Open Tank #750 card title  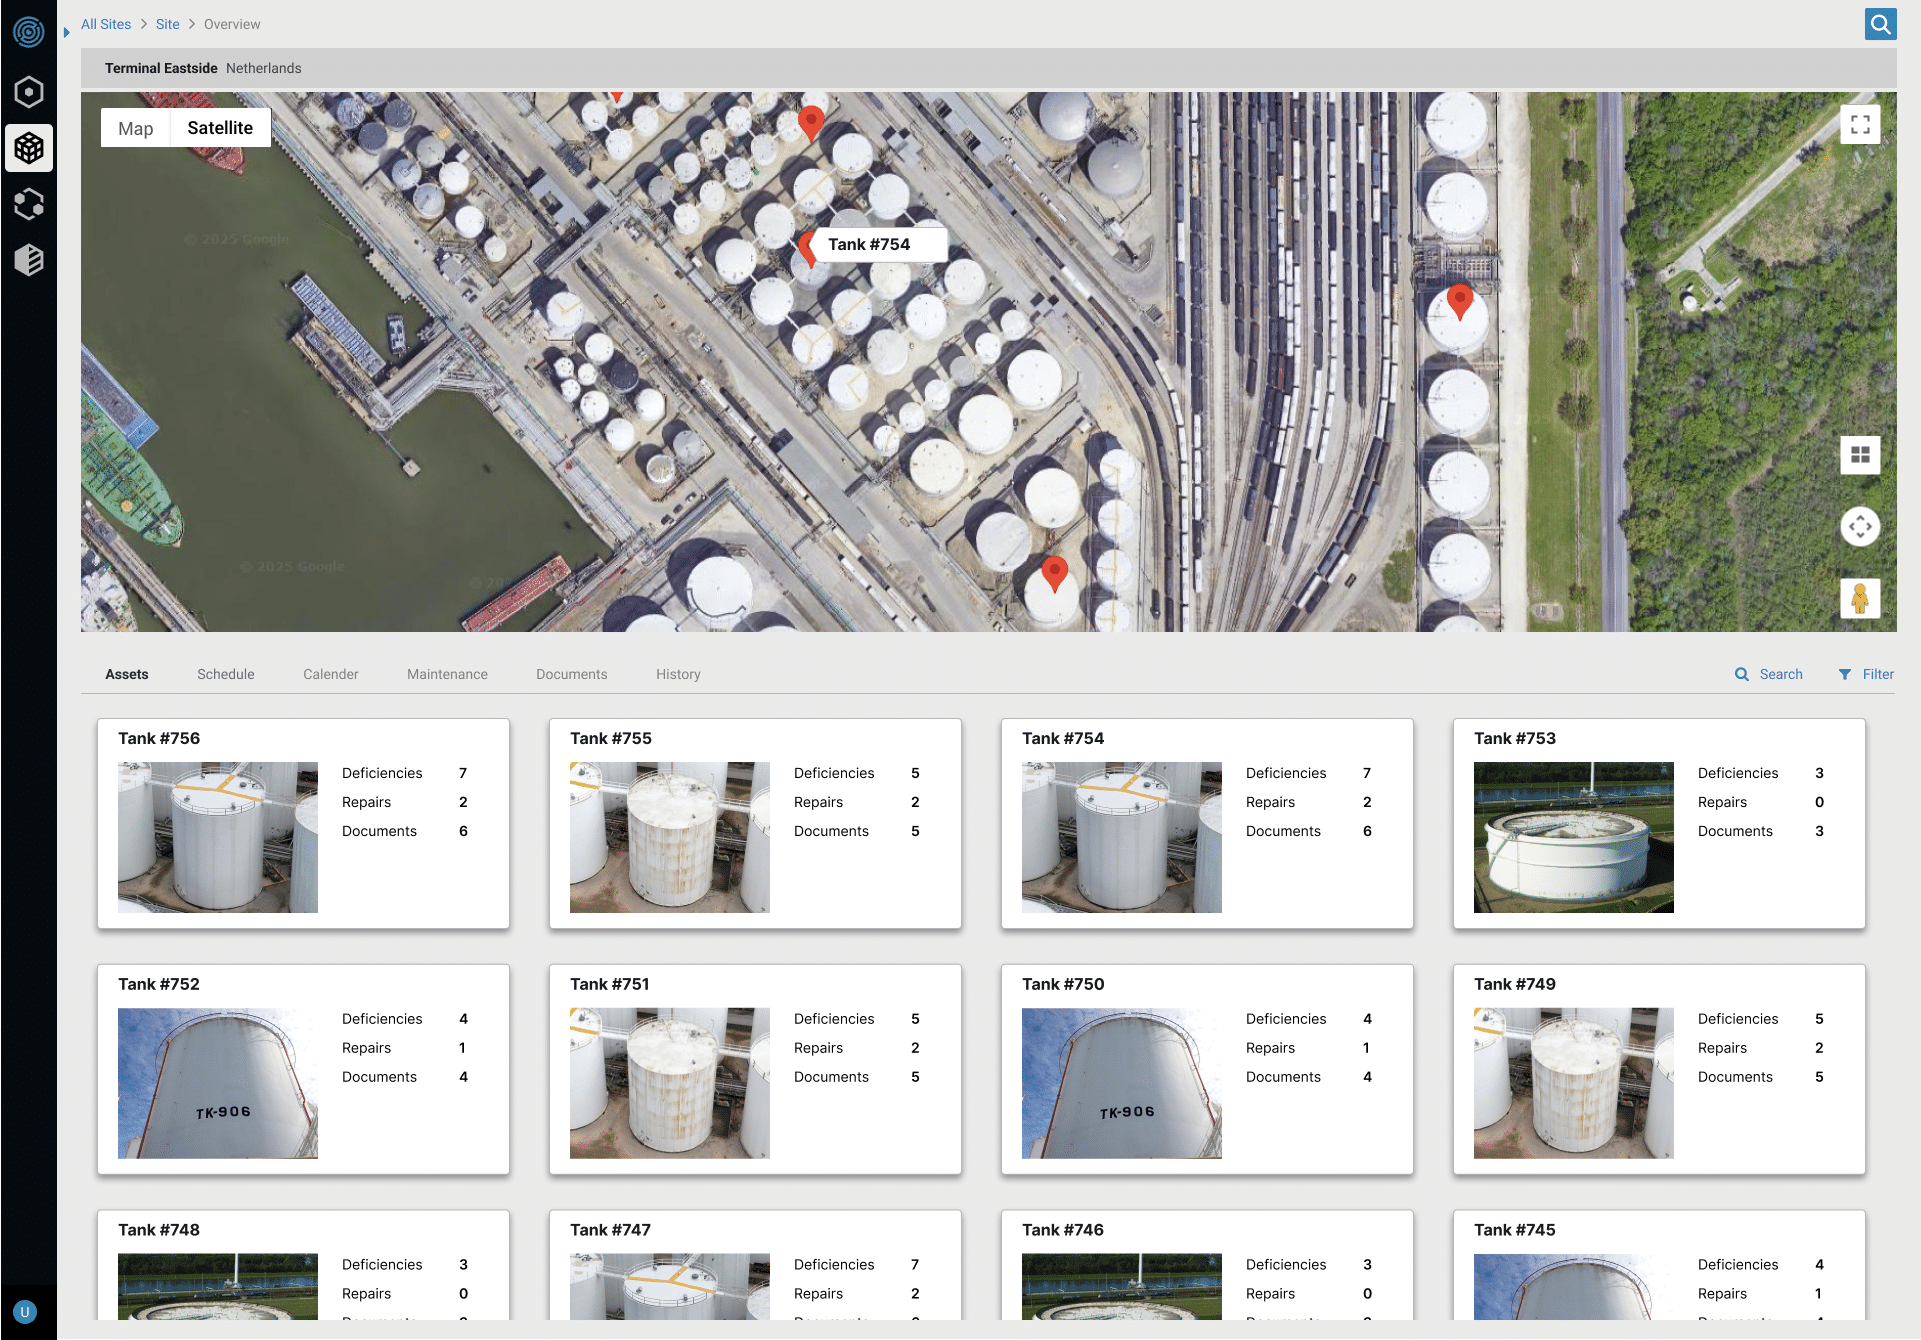[1063, 984]
